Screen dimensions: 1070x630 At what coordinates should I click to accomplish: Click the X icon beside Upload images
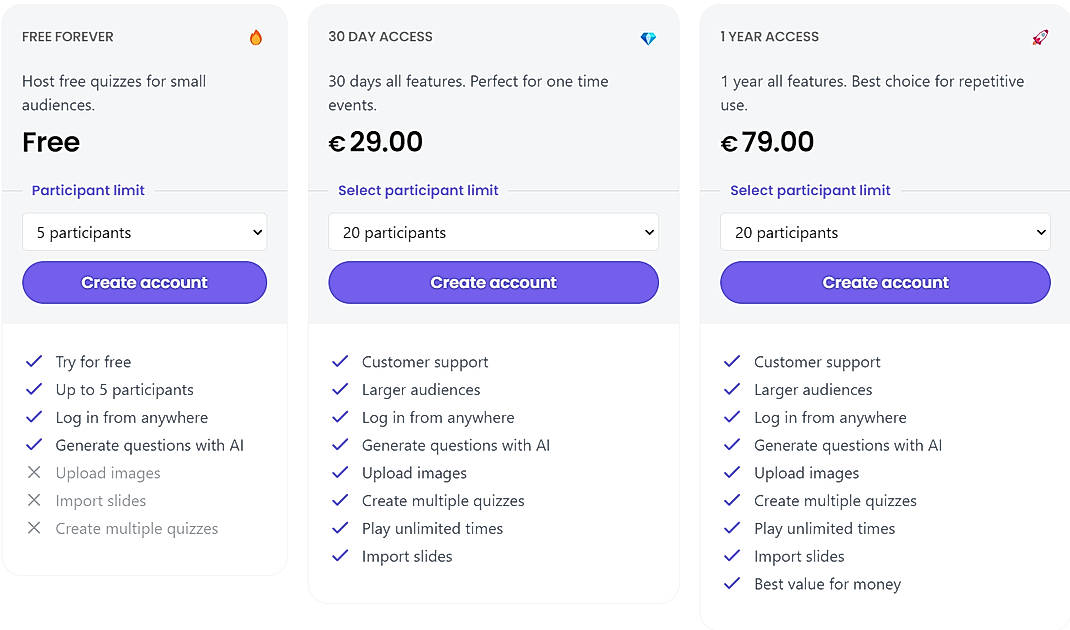34,472
